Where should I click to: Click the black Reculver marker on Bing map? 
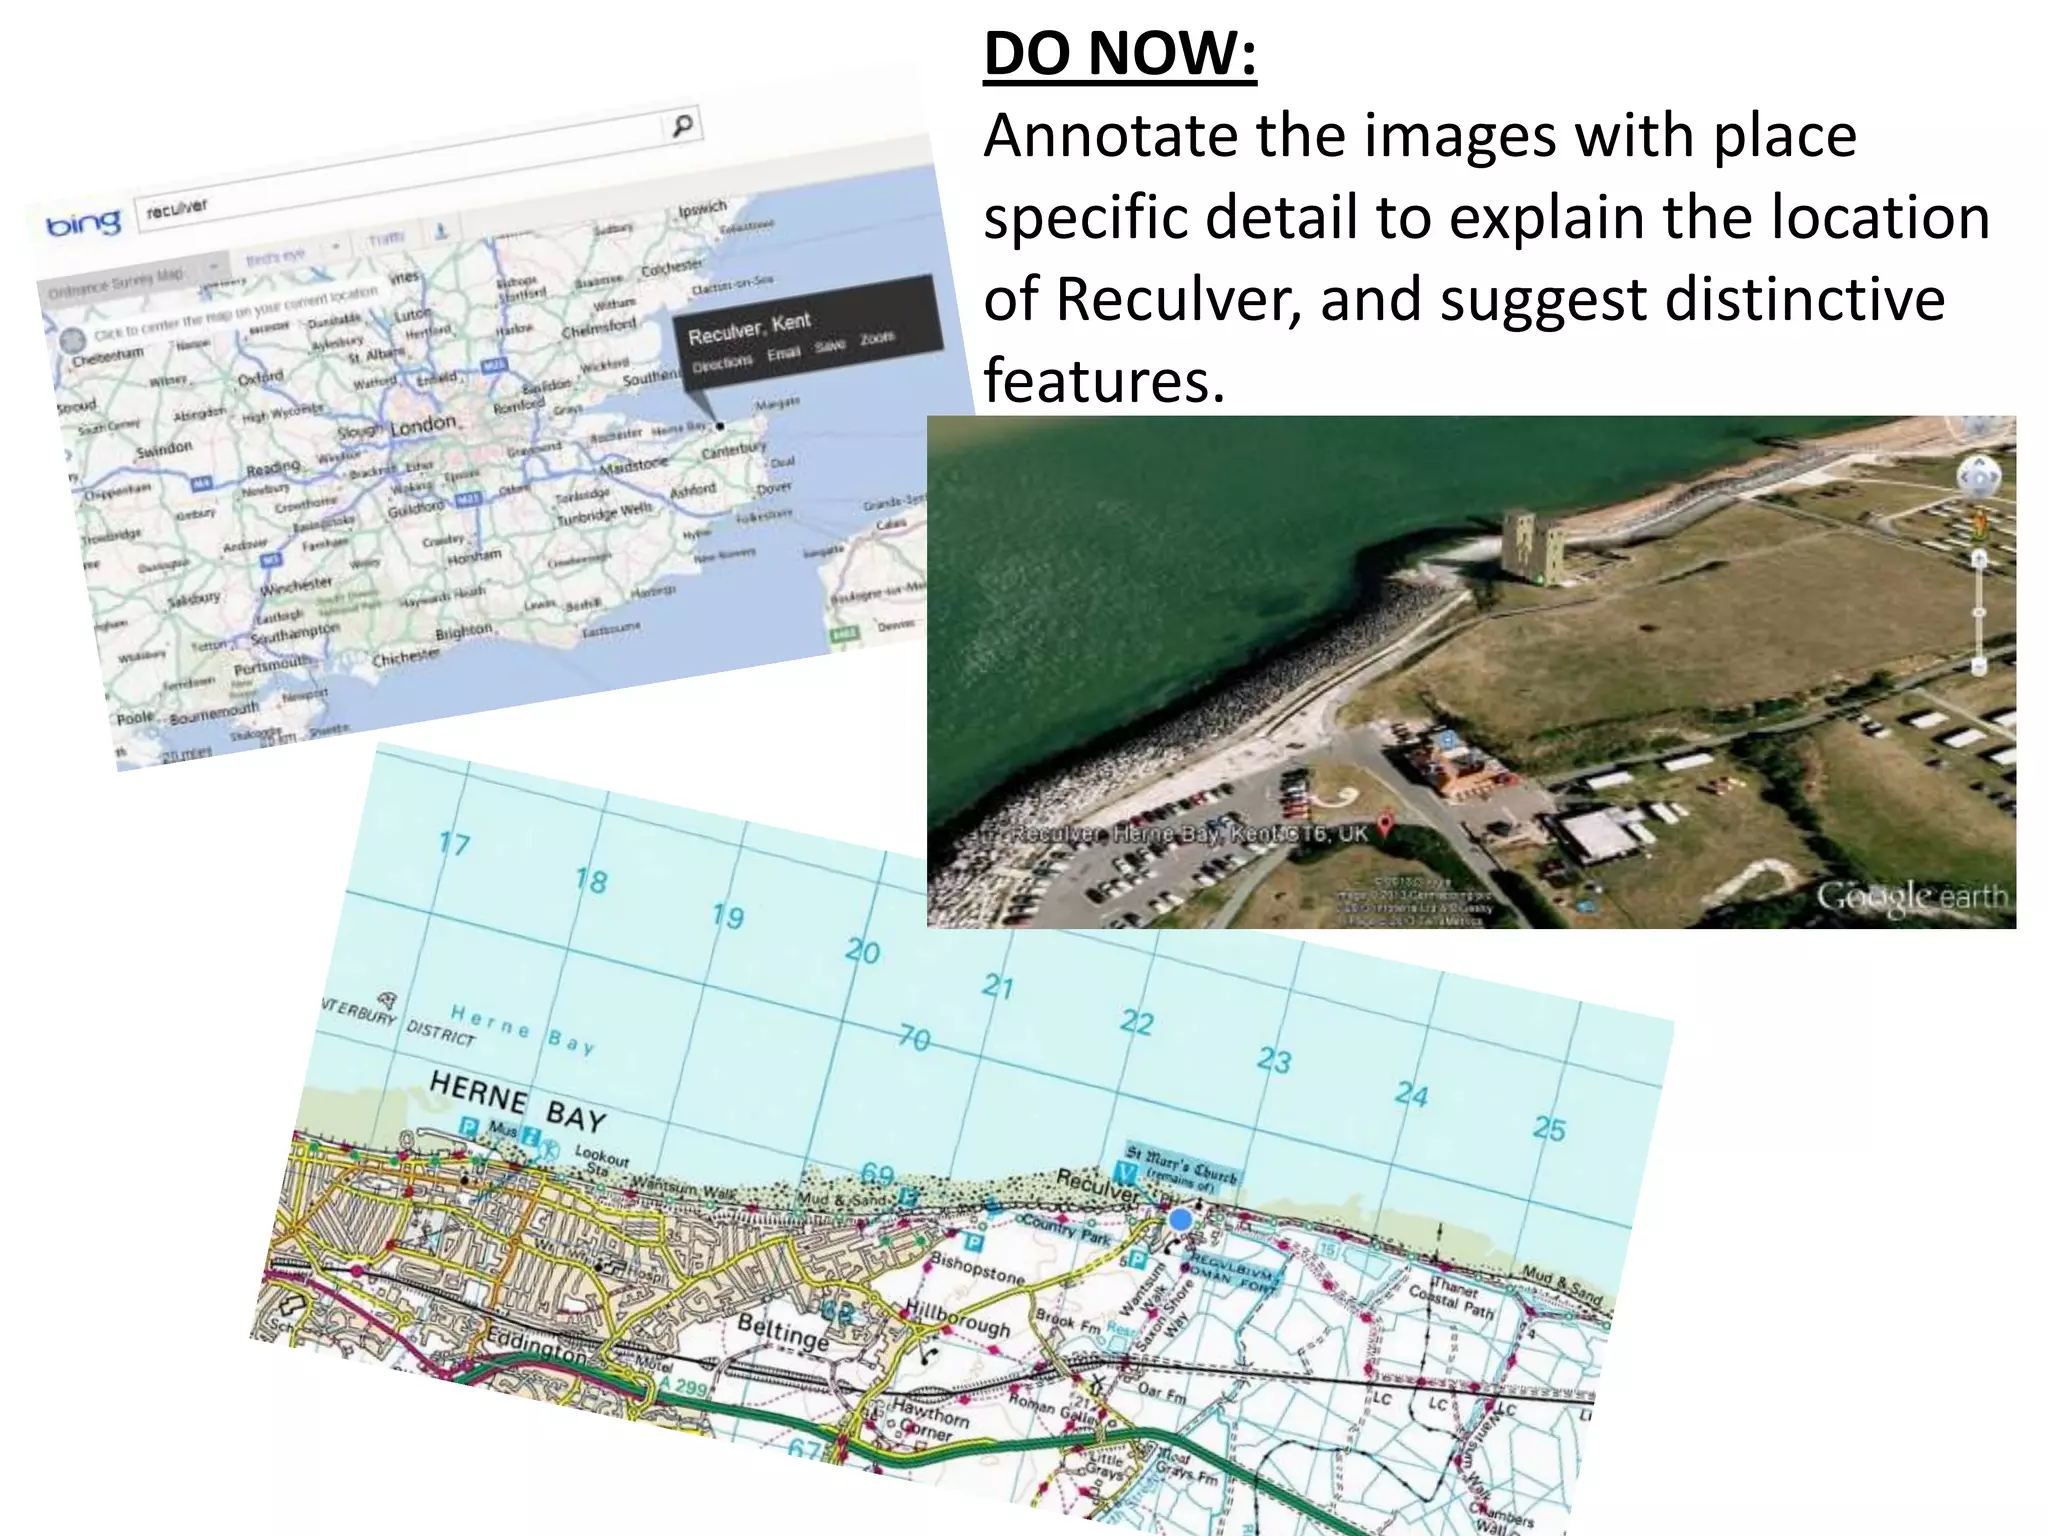(720, 426)
